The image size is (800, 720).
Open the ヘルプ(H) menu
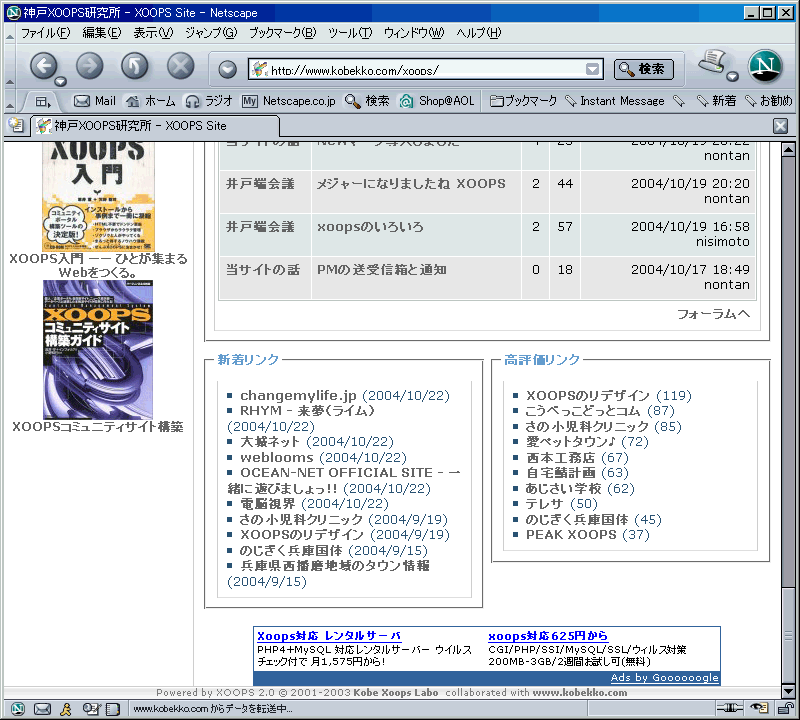click(479, 33)
